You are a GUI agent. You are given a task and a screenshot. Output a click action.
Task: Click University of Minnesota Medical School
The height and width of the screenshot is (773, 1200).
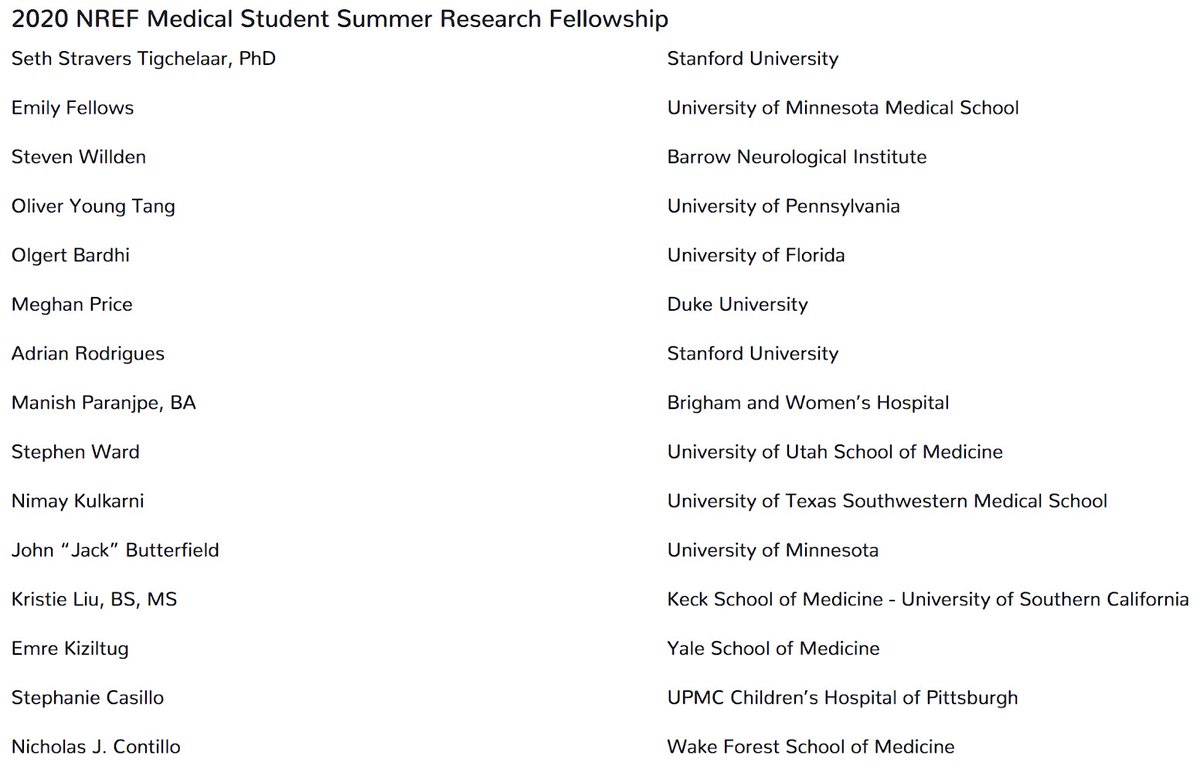pyautogui.click(x=843, y=108)
